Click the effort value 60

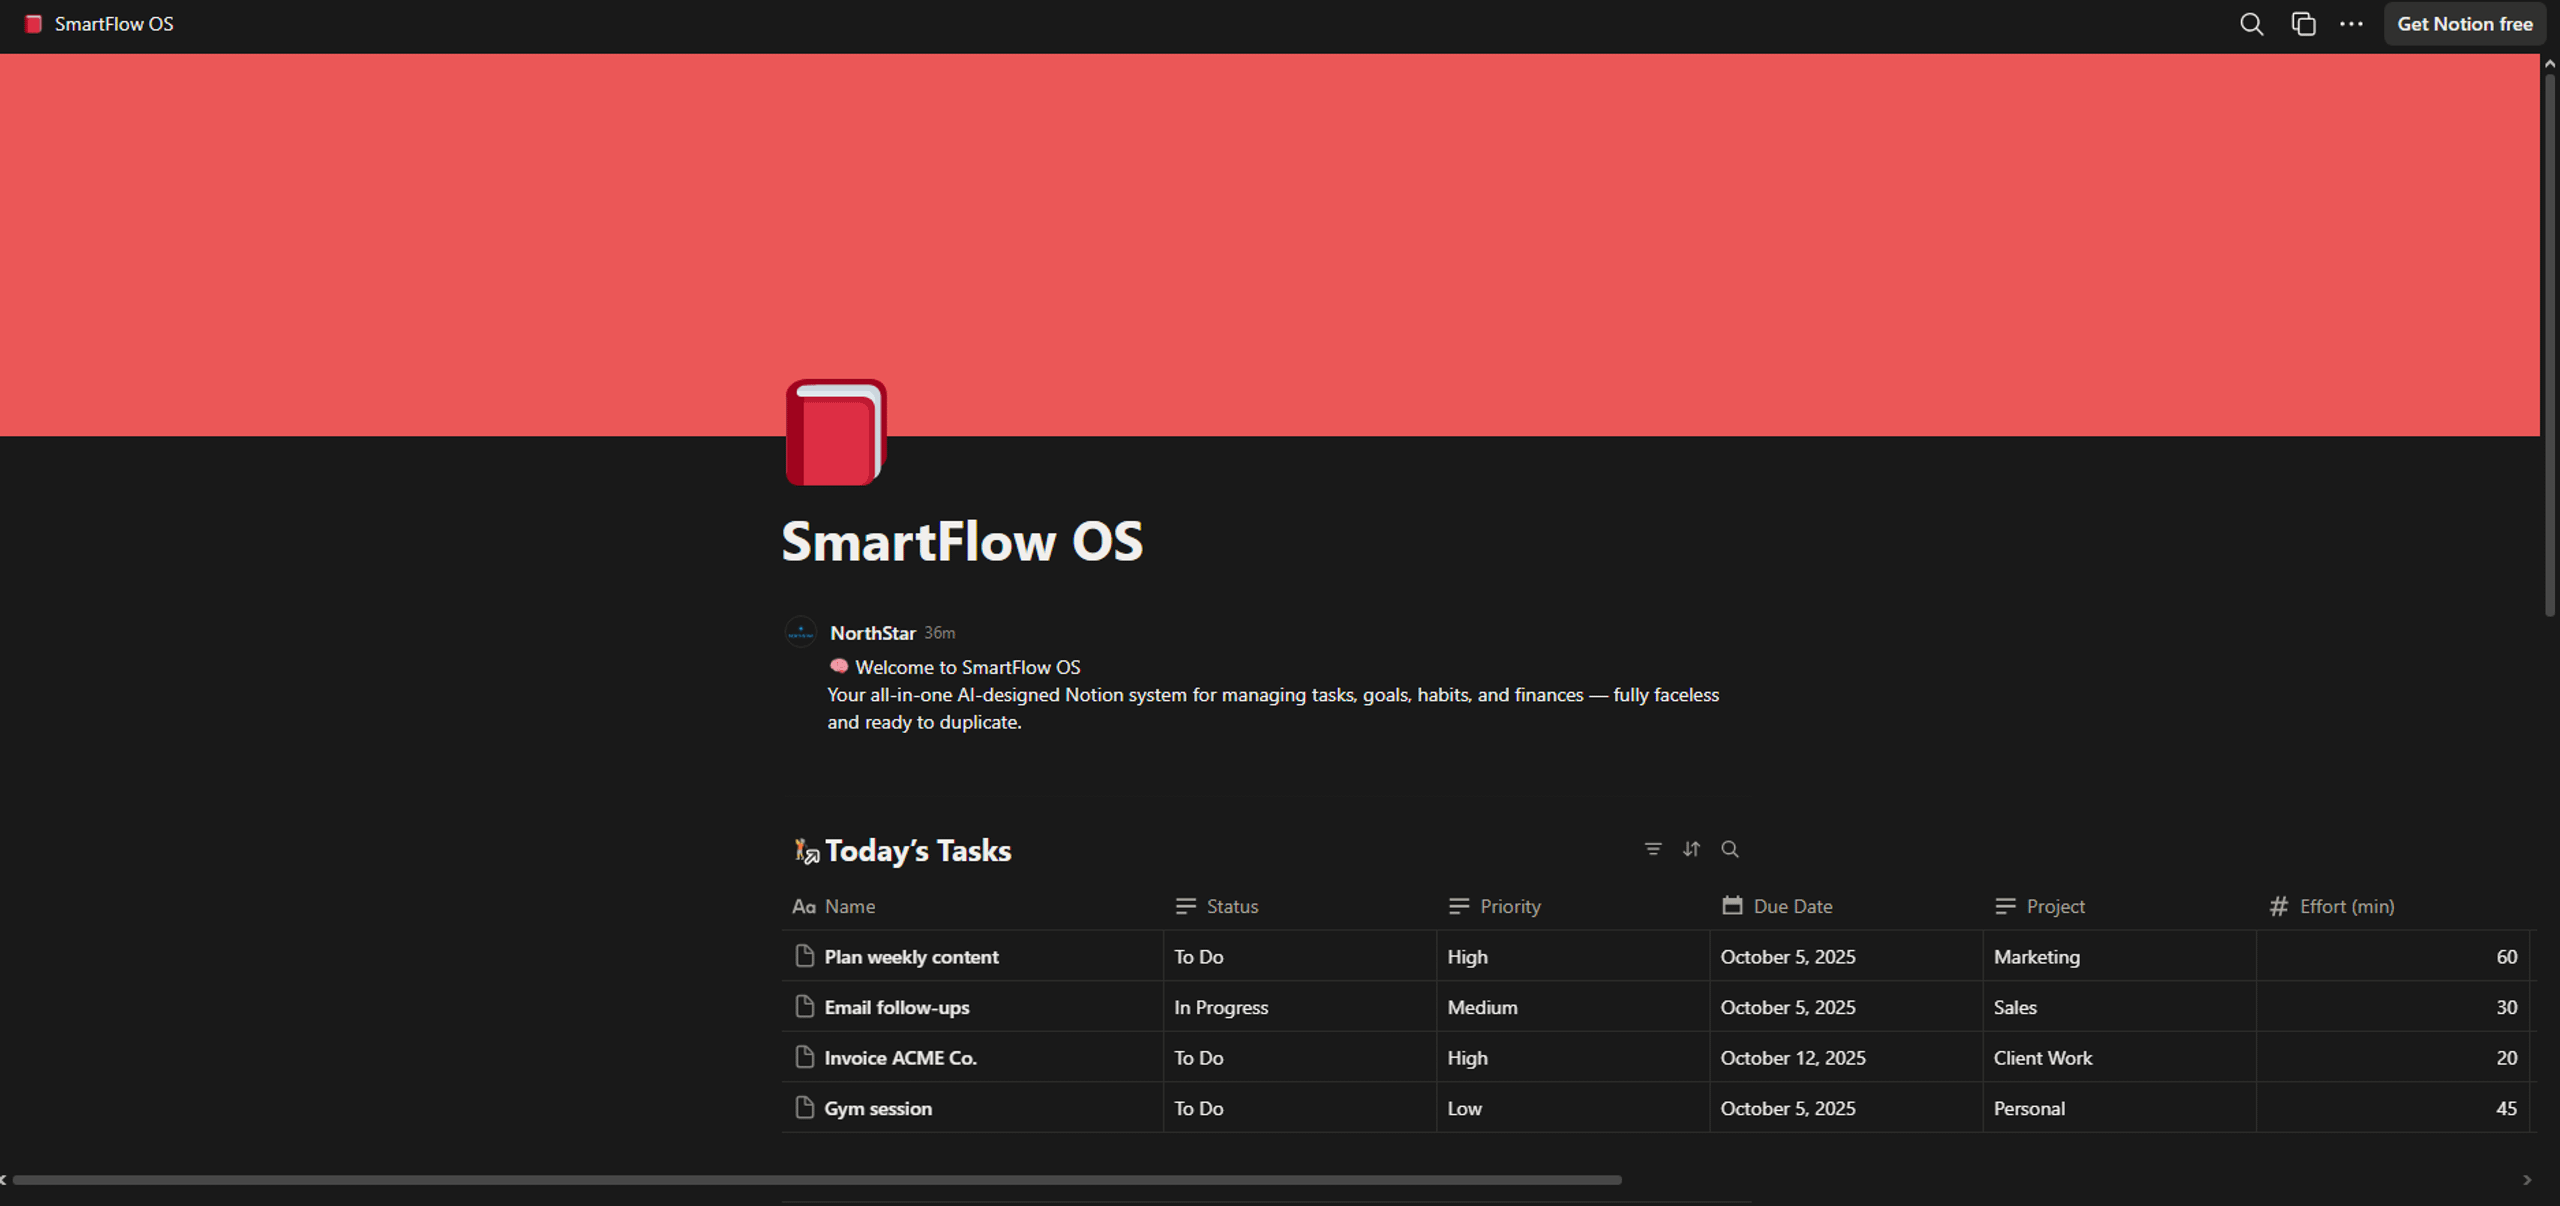pos(2393,957)
